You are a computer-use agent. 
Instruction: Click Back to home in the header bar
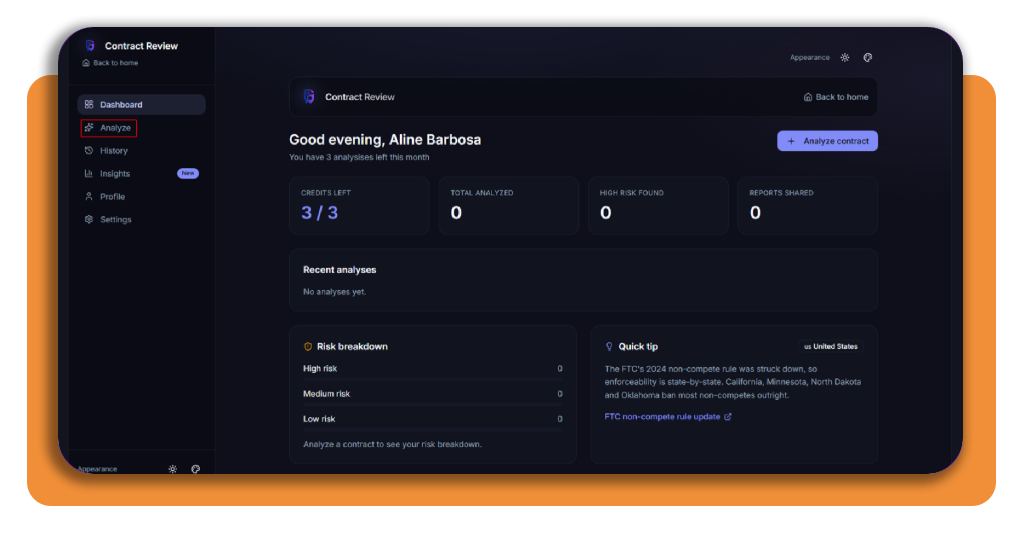(x=836, y=97)
